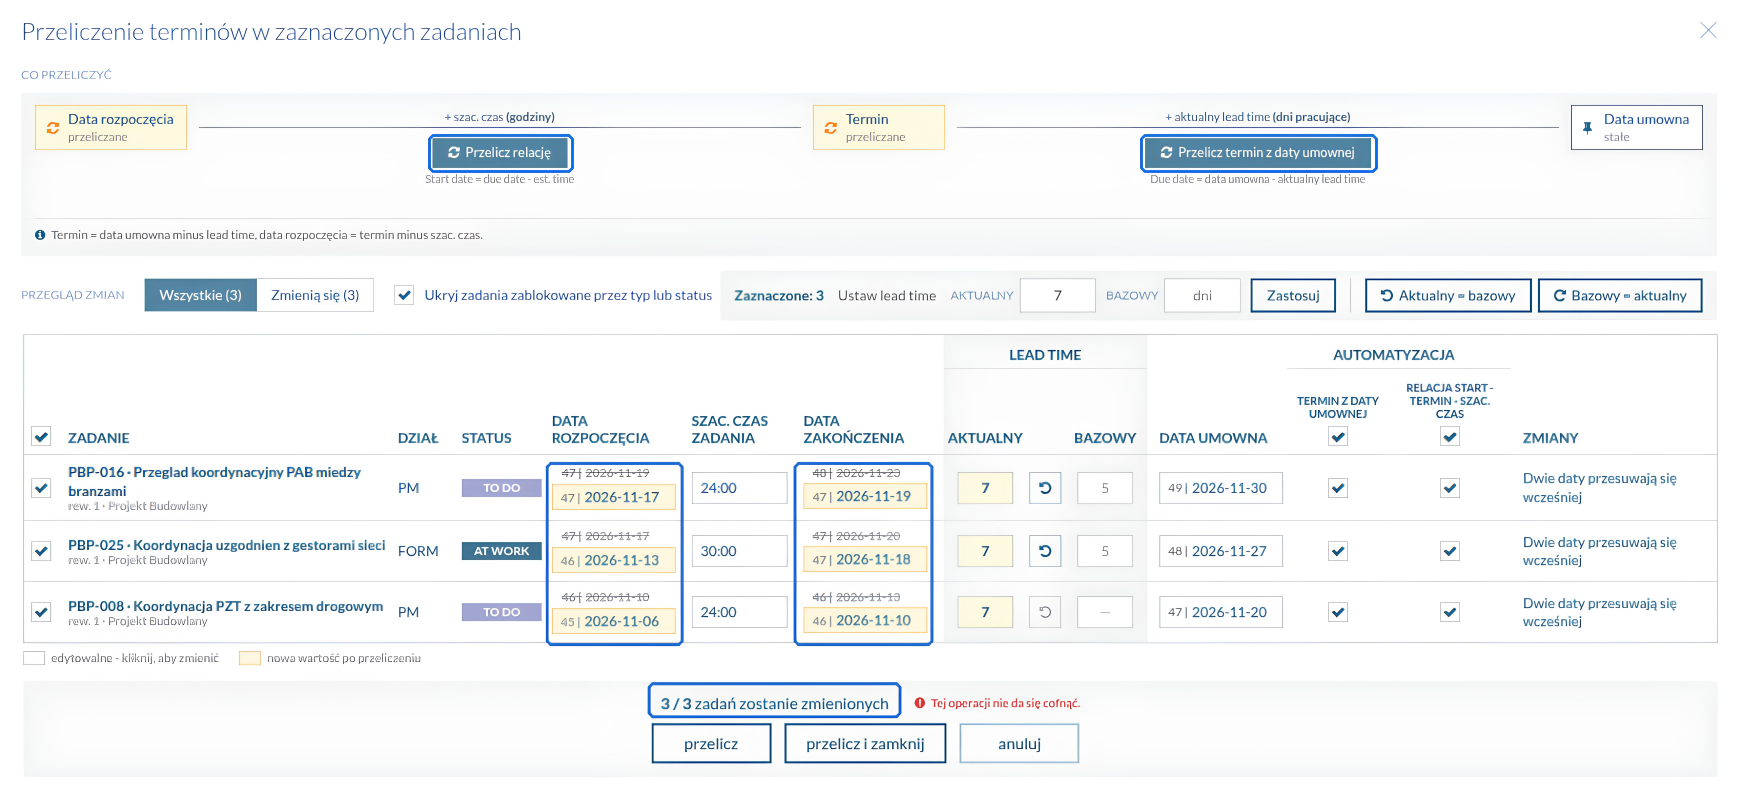The height and width of the screenshot is (790, 1737).
Task: Open task PBP-016 Przeglad koordynacyjny link
Action: click(214, 481)
